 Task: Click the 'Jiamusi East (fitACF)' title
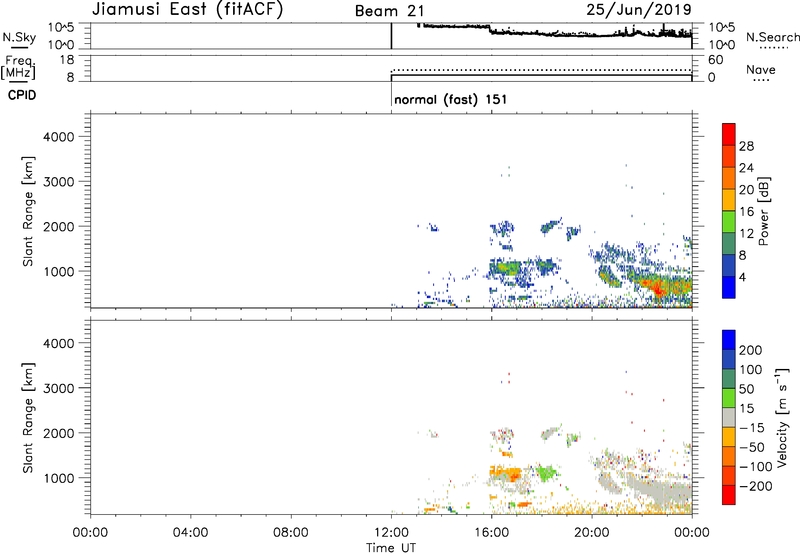point(187,9)
